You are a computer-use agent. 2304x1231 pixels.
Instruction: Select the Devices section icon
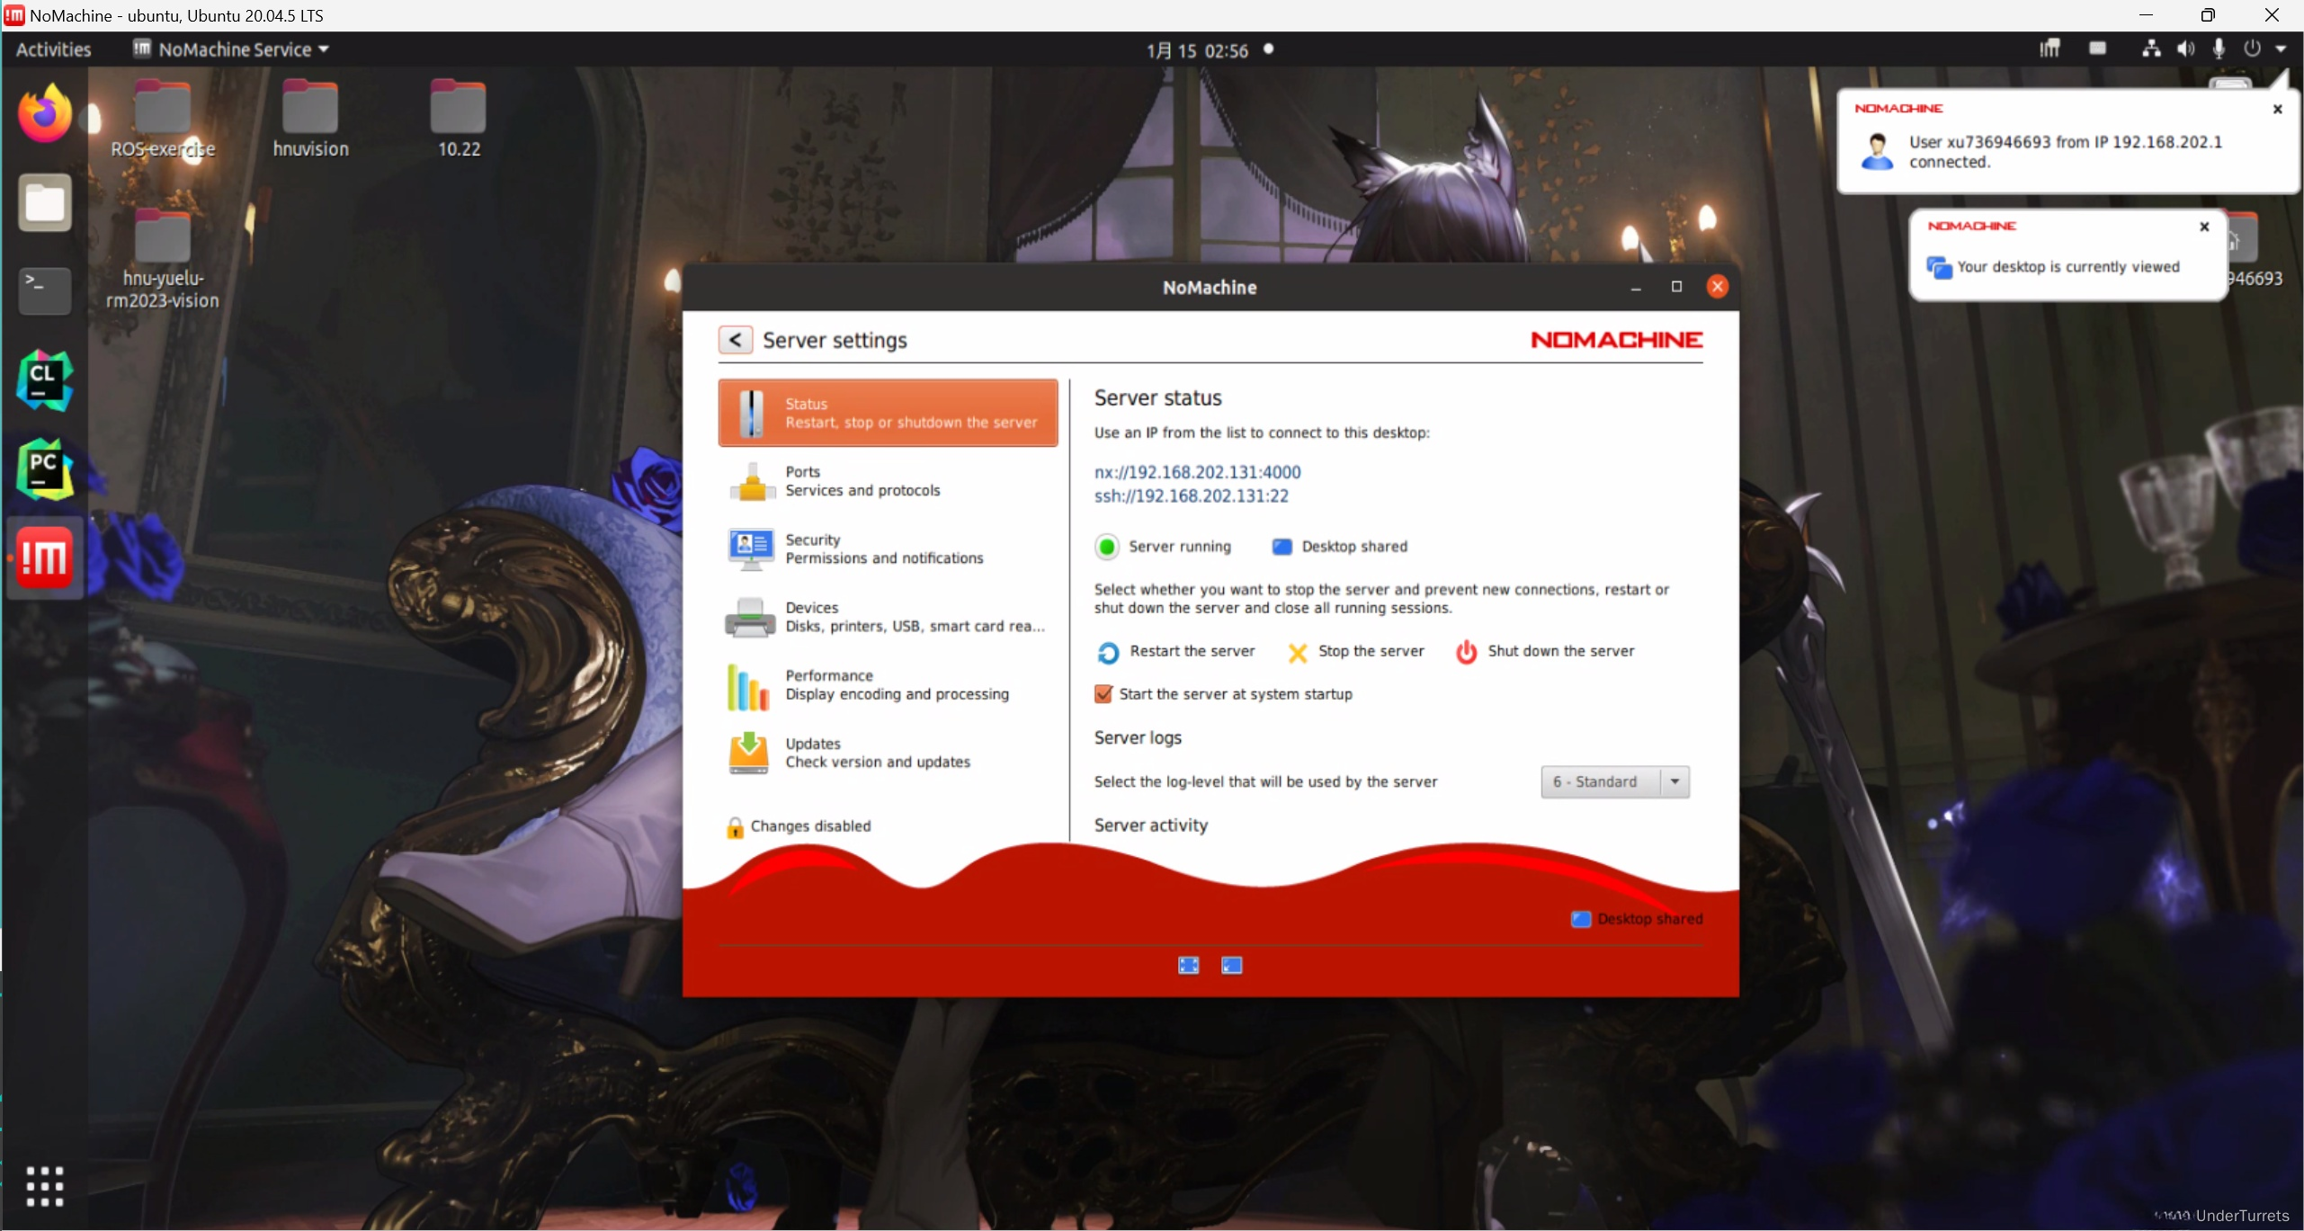[749, 617]
